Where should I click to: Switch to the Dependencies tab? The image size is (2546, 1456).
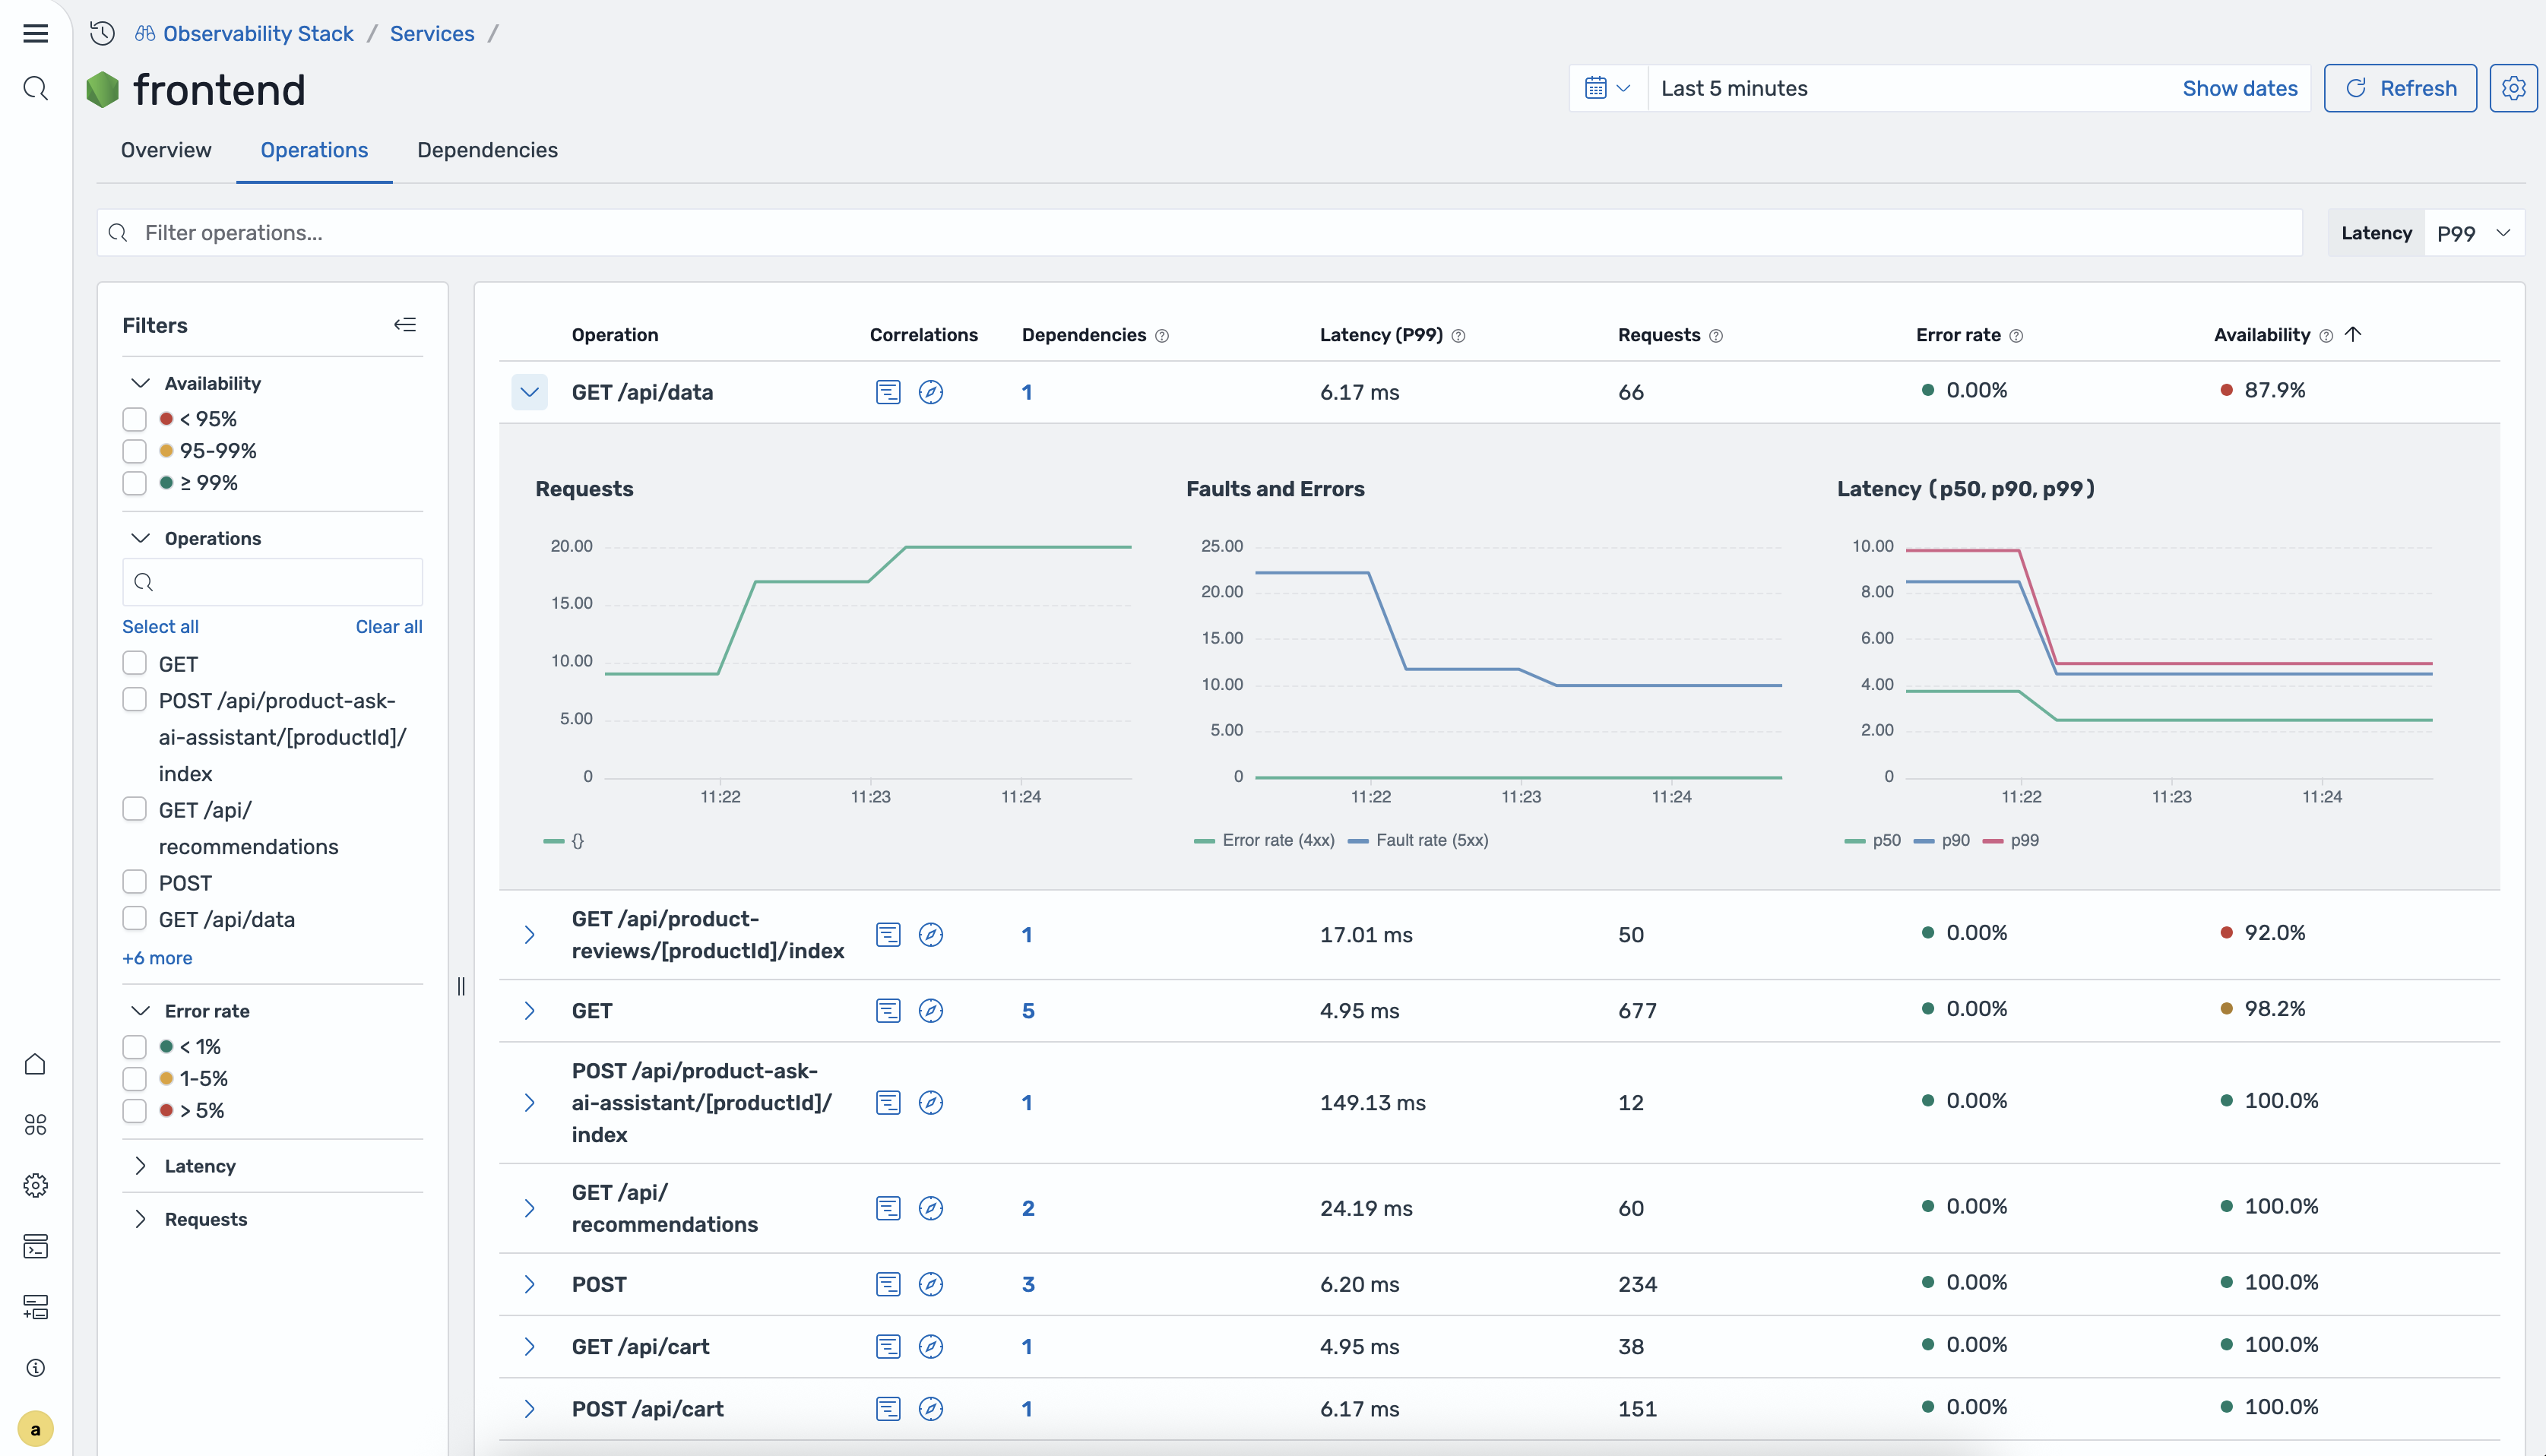coord(487,150)
